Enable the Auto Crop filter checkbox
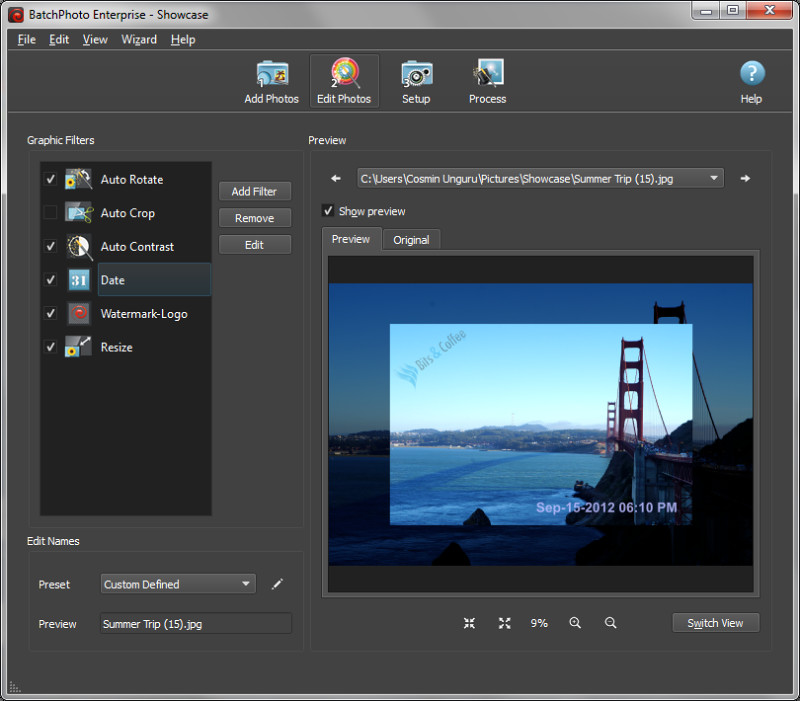 tap(50, 212)
